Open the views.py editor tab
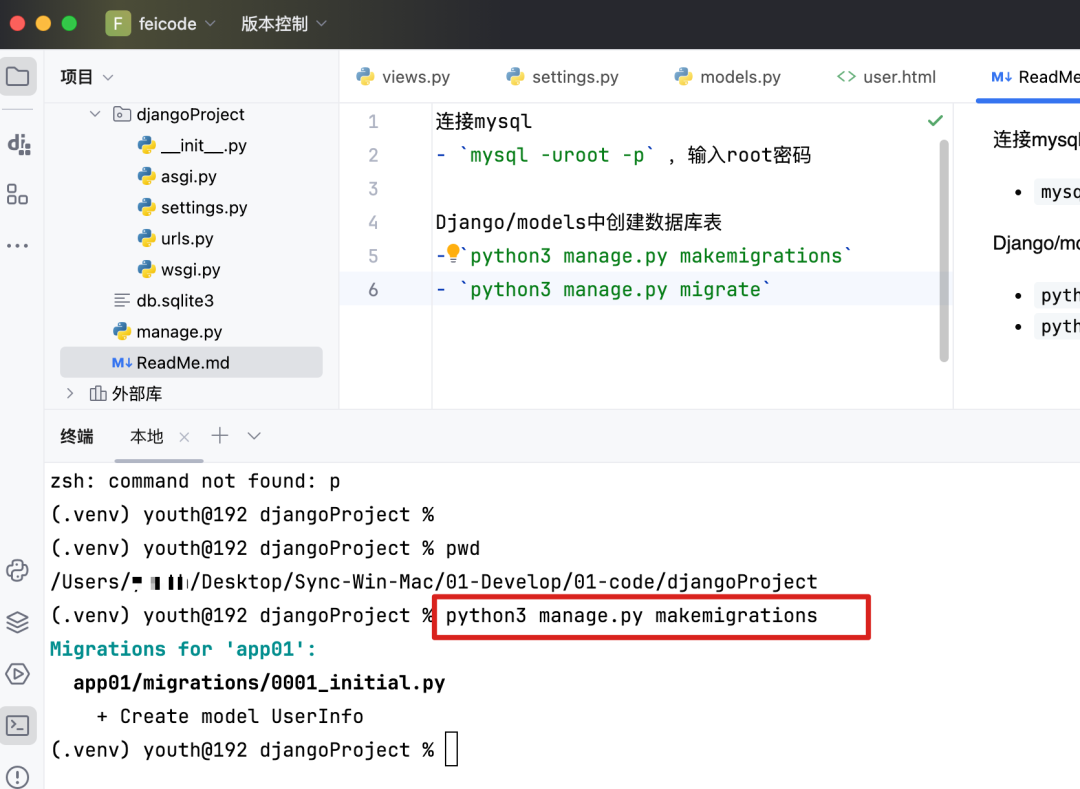Image resolution: width=1080 pixels, height=789 pixels. point(404,76)
